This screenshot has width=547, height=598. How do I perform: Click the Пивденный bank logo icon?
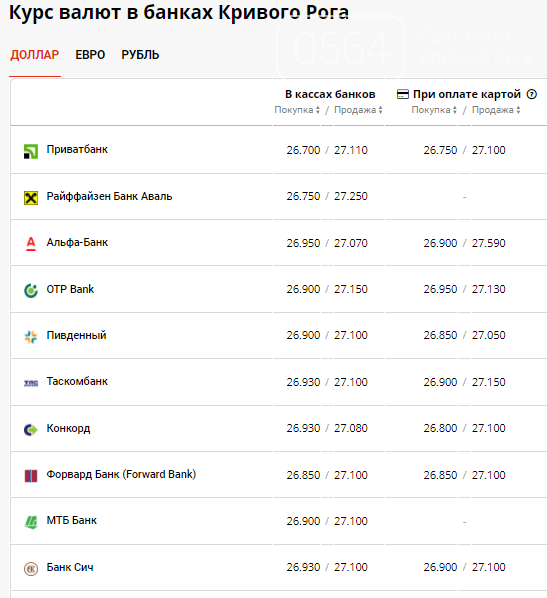pyautogui.click(x=31, y=337)
